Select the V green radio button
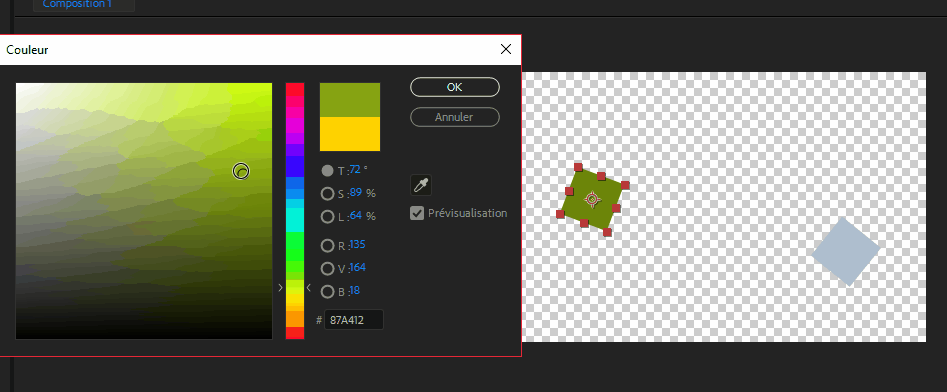 327,268
